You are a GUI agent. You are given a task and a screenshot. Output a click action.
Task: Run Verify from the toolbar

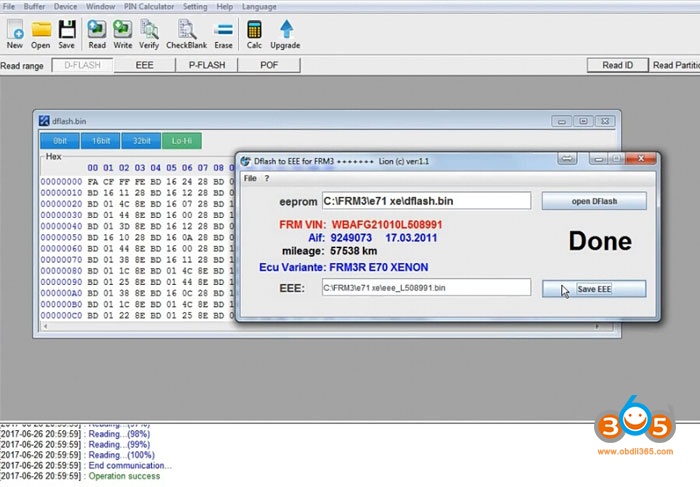[x=149, y=32]
